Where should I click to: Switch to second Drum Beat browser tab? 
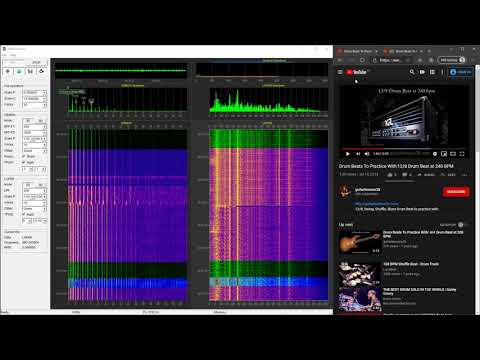pyautogui.click(x=404, y=51)
